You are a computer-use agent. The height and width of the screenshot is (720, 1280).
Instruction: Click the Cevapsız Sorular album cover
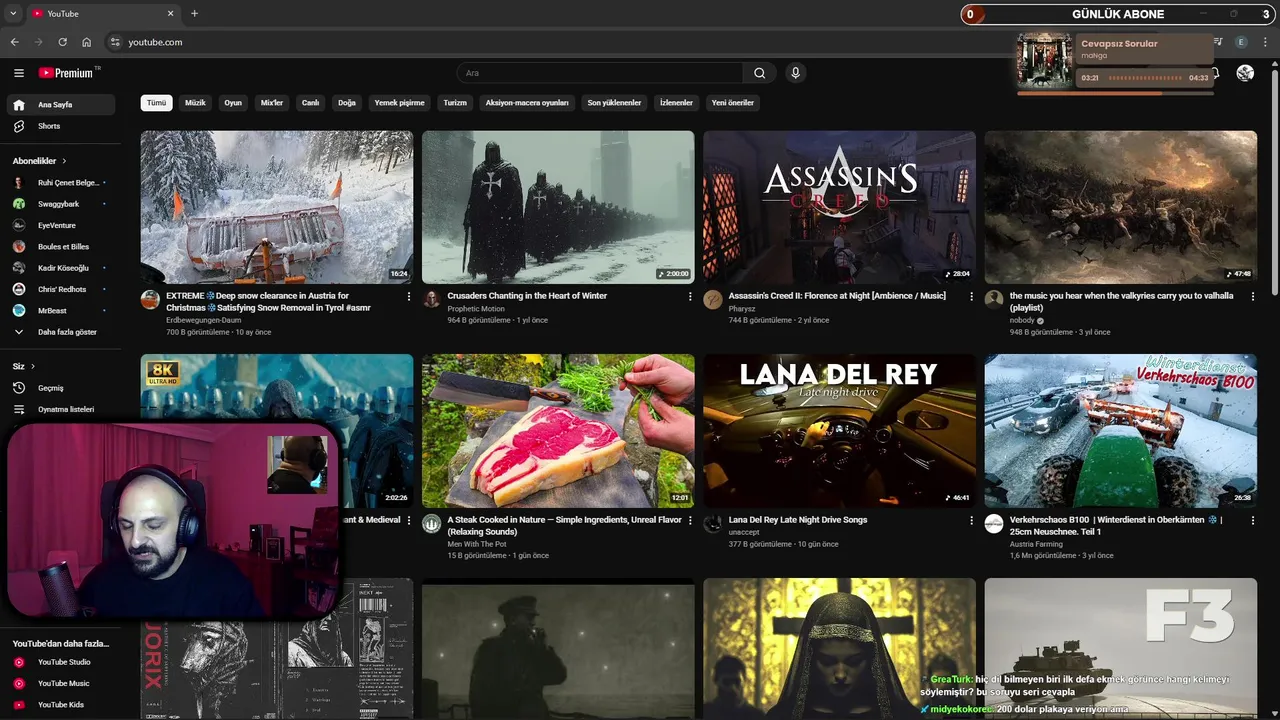(x=1045, y=61)
